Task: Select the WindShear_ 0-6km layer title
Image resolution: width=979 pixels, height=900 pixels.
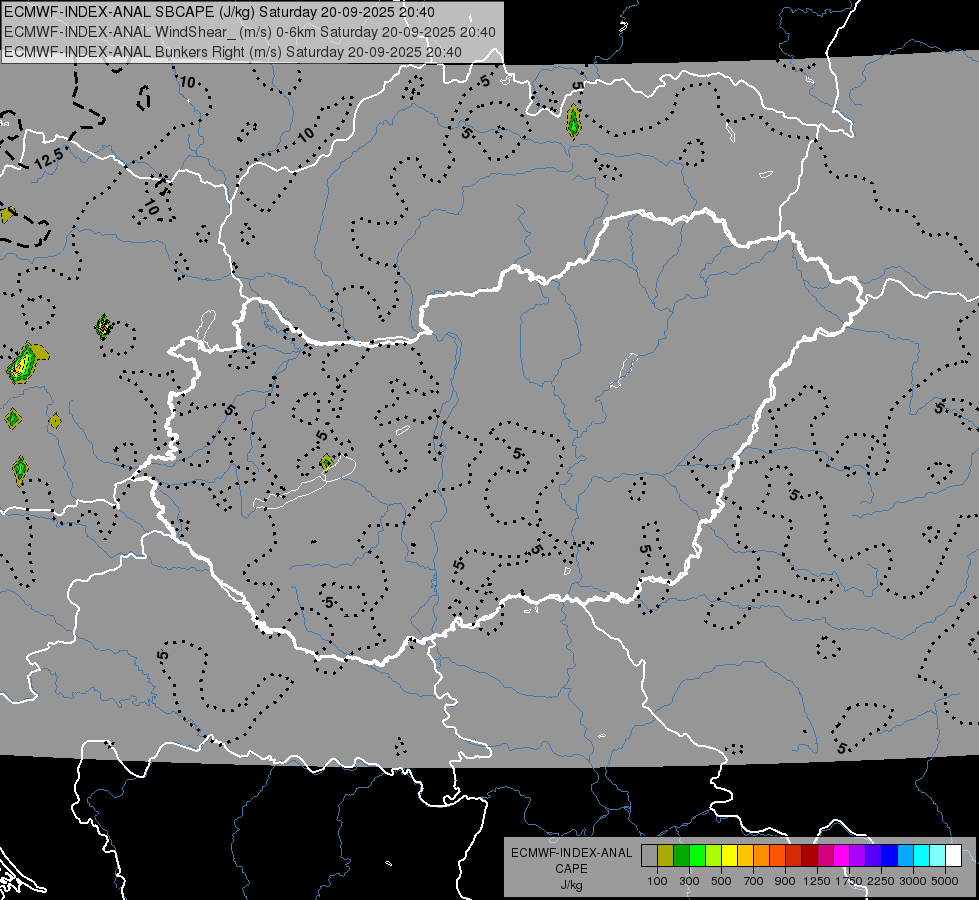Action: (x=250, y=32)
